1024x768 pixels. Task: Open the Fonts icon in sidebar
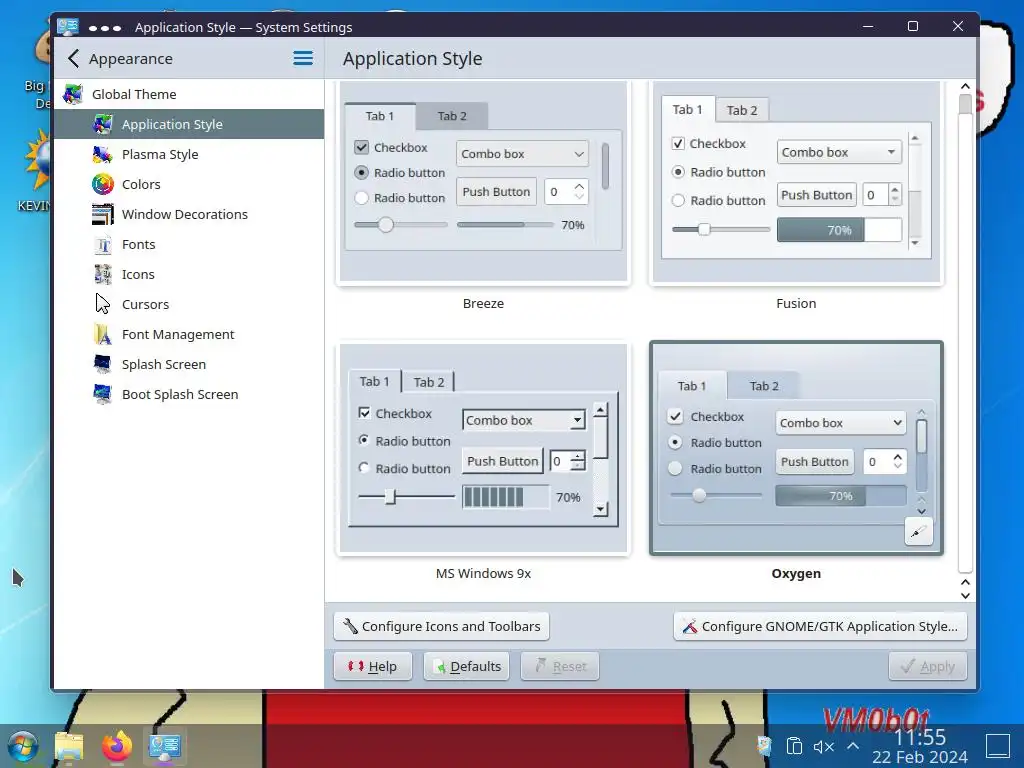pyautogui.click(x=103, y=244)
